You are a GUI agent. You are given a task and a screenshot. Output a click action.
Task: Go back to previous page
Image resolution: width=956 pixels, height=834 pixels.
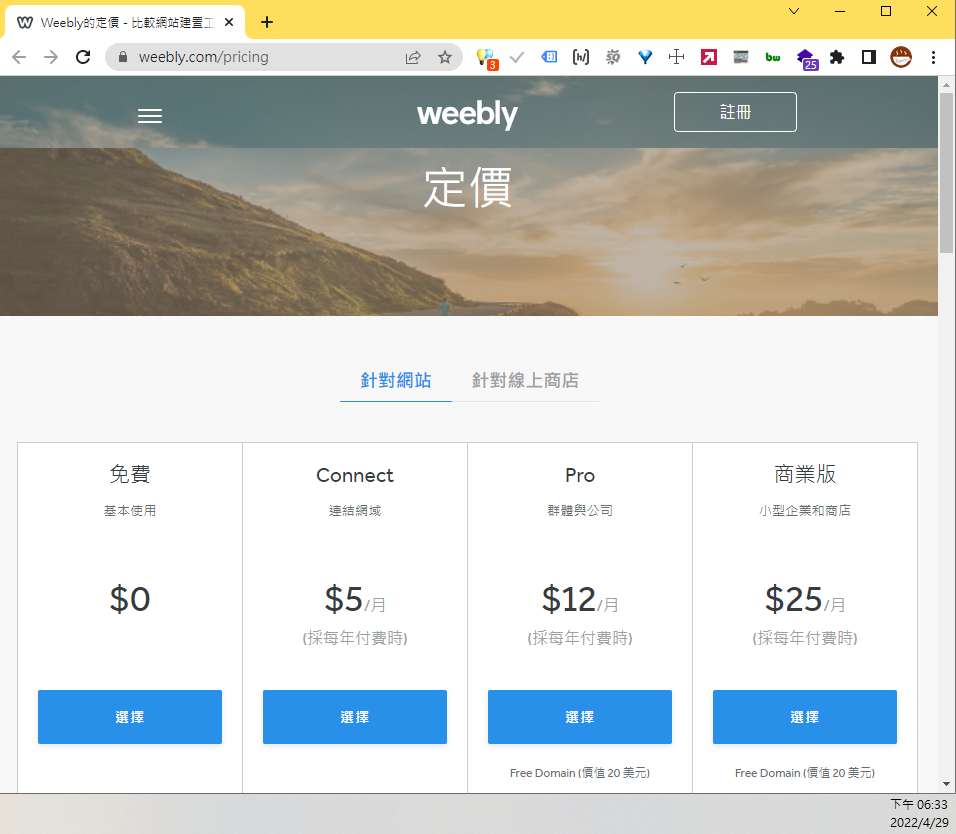click(x=20, y=57)
